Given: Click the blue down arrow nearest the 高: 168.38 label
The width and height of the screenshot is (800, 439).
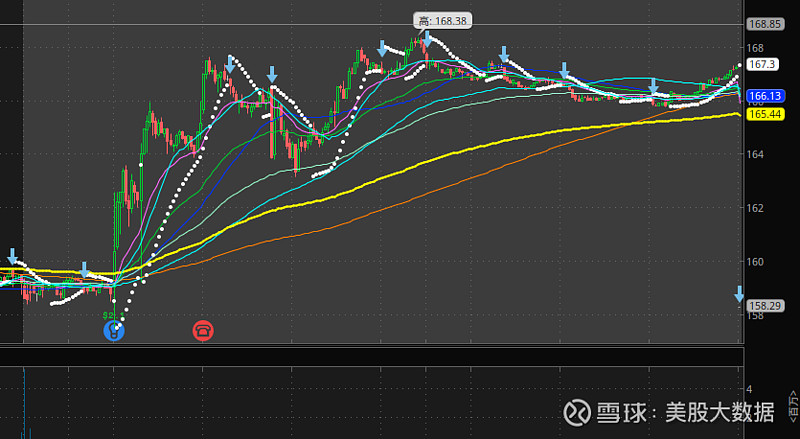Looking at the screenshot, I should [x=428, y=41].
